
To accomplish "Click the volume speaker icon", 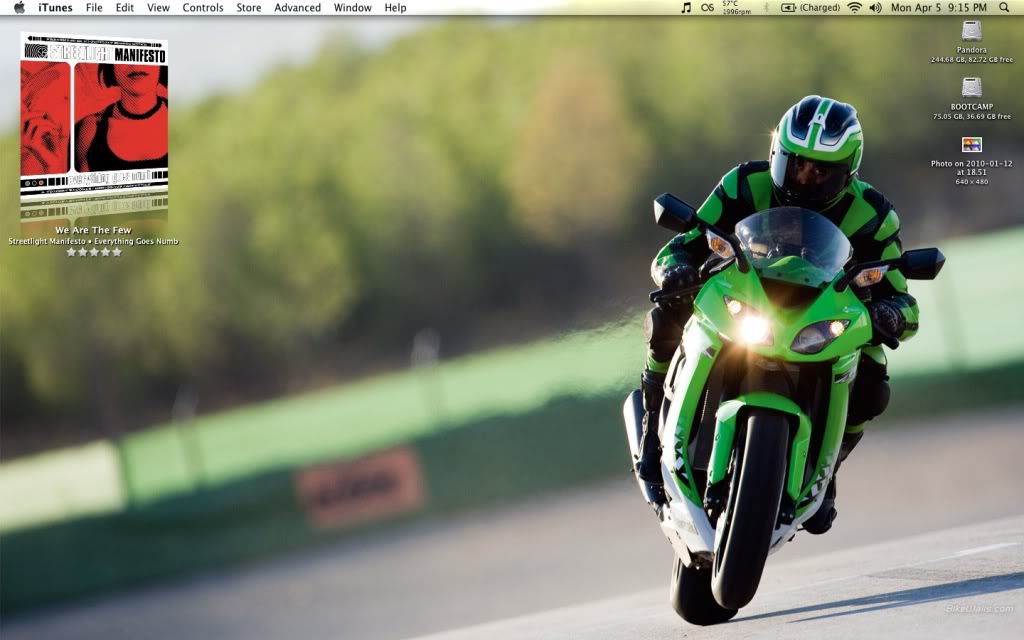I will [x=876, y=8].
